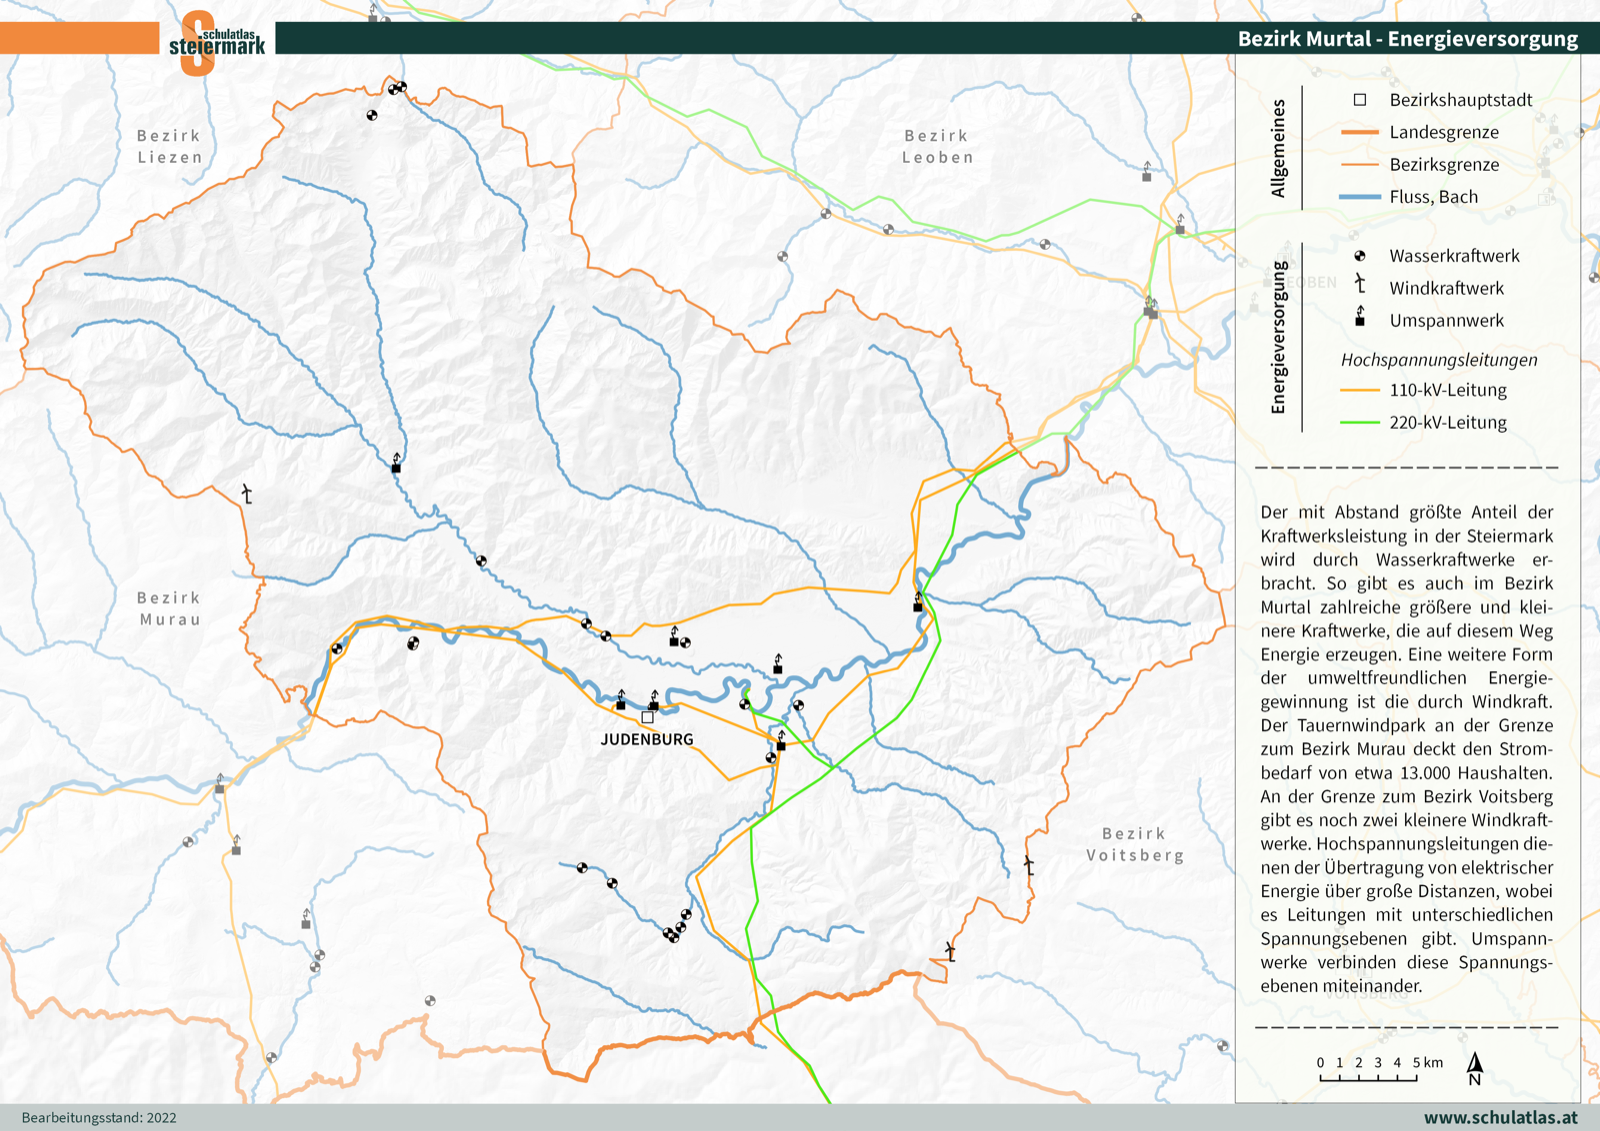Click the thin Bezirksgrenze line sample in legend
1600x1131 pixels.
[x=1359, y=164]
